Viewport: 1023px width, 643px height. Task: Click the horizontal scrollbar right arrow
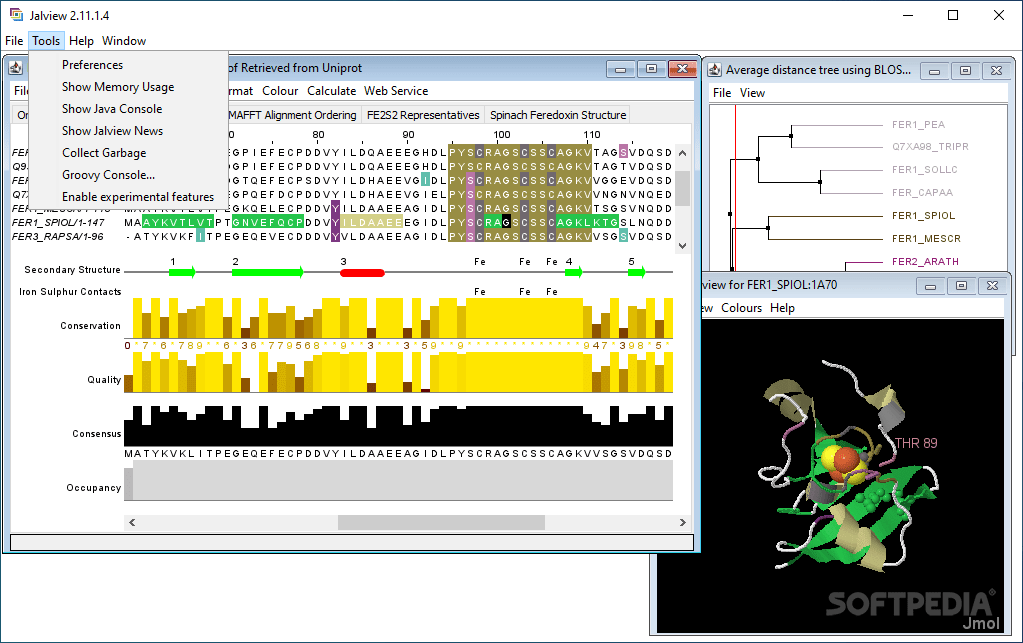682,522
